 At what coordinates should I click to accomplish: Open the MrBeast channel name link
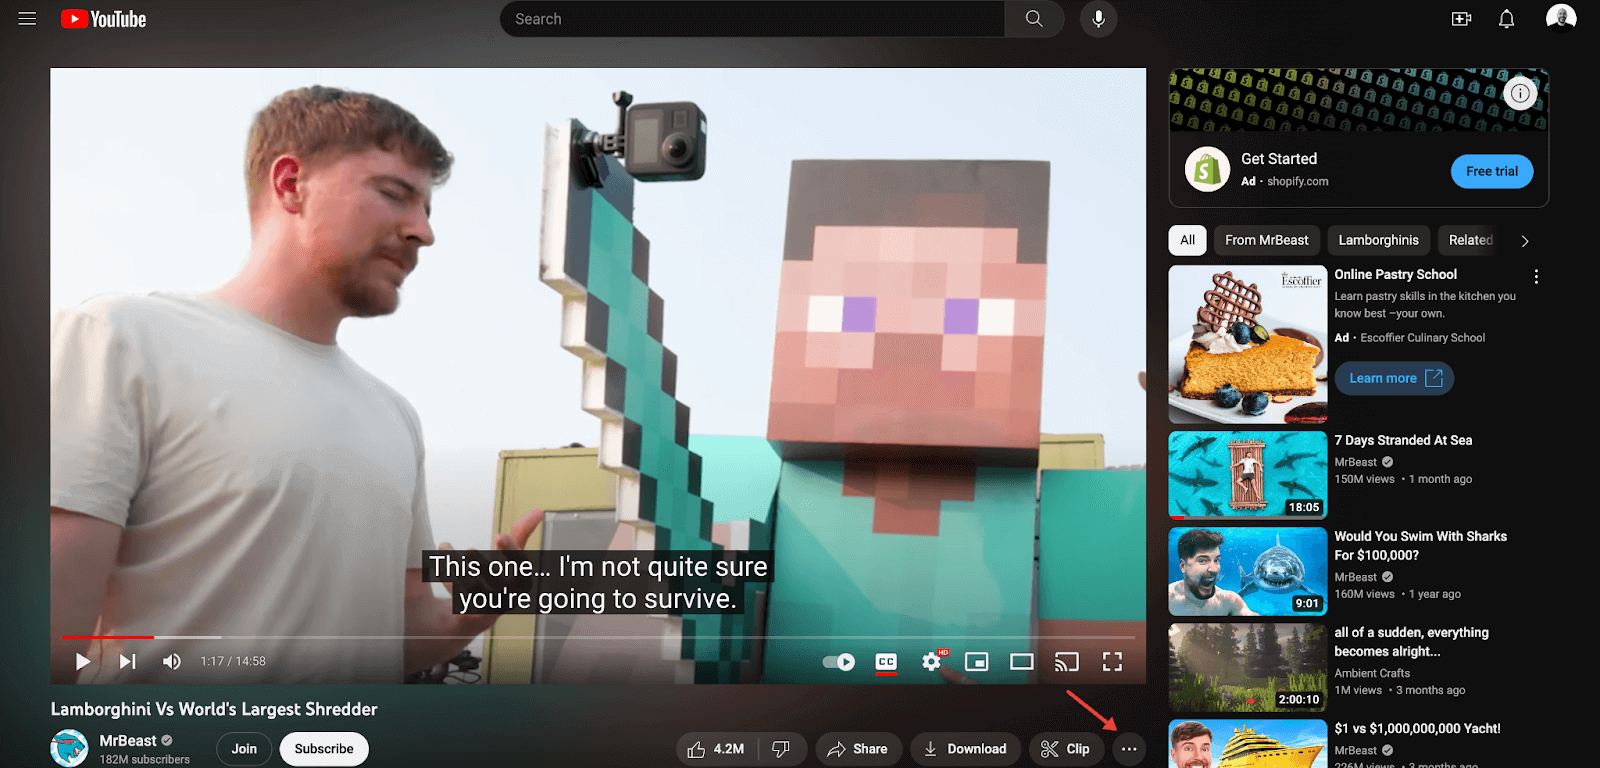point(128,741)
